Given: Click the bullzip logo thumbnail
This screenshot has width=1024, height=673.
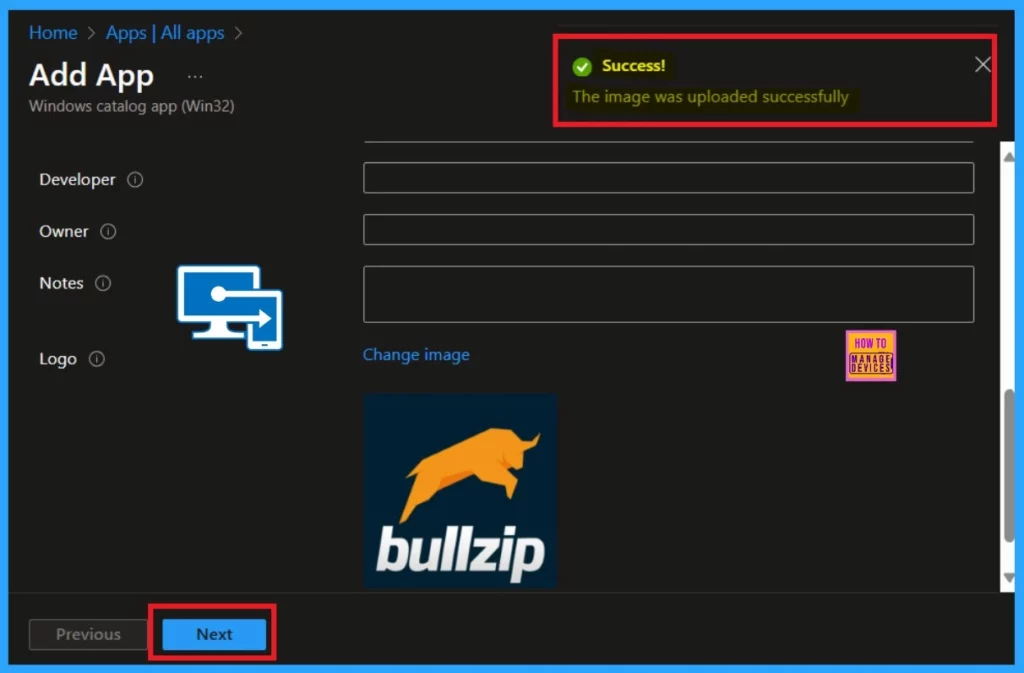Looking at the screenshot, I should click(x=460, y=491).
